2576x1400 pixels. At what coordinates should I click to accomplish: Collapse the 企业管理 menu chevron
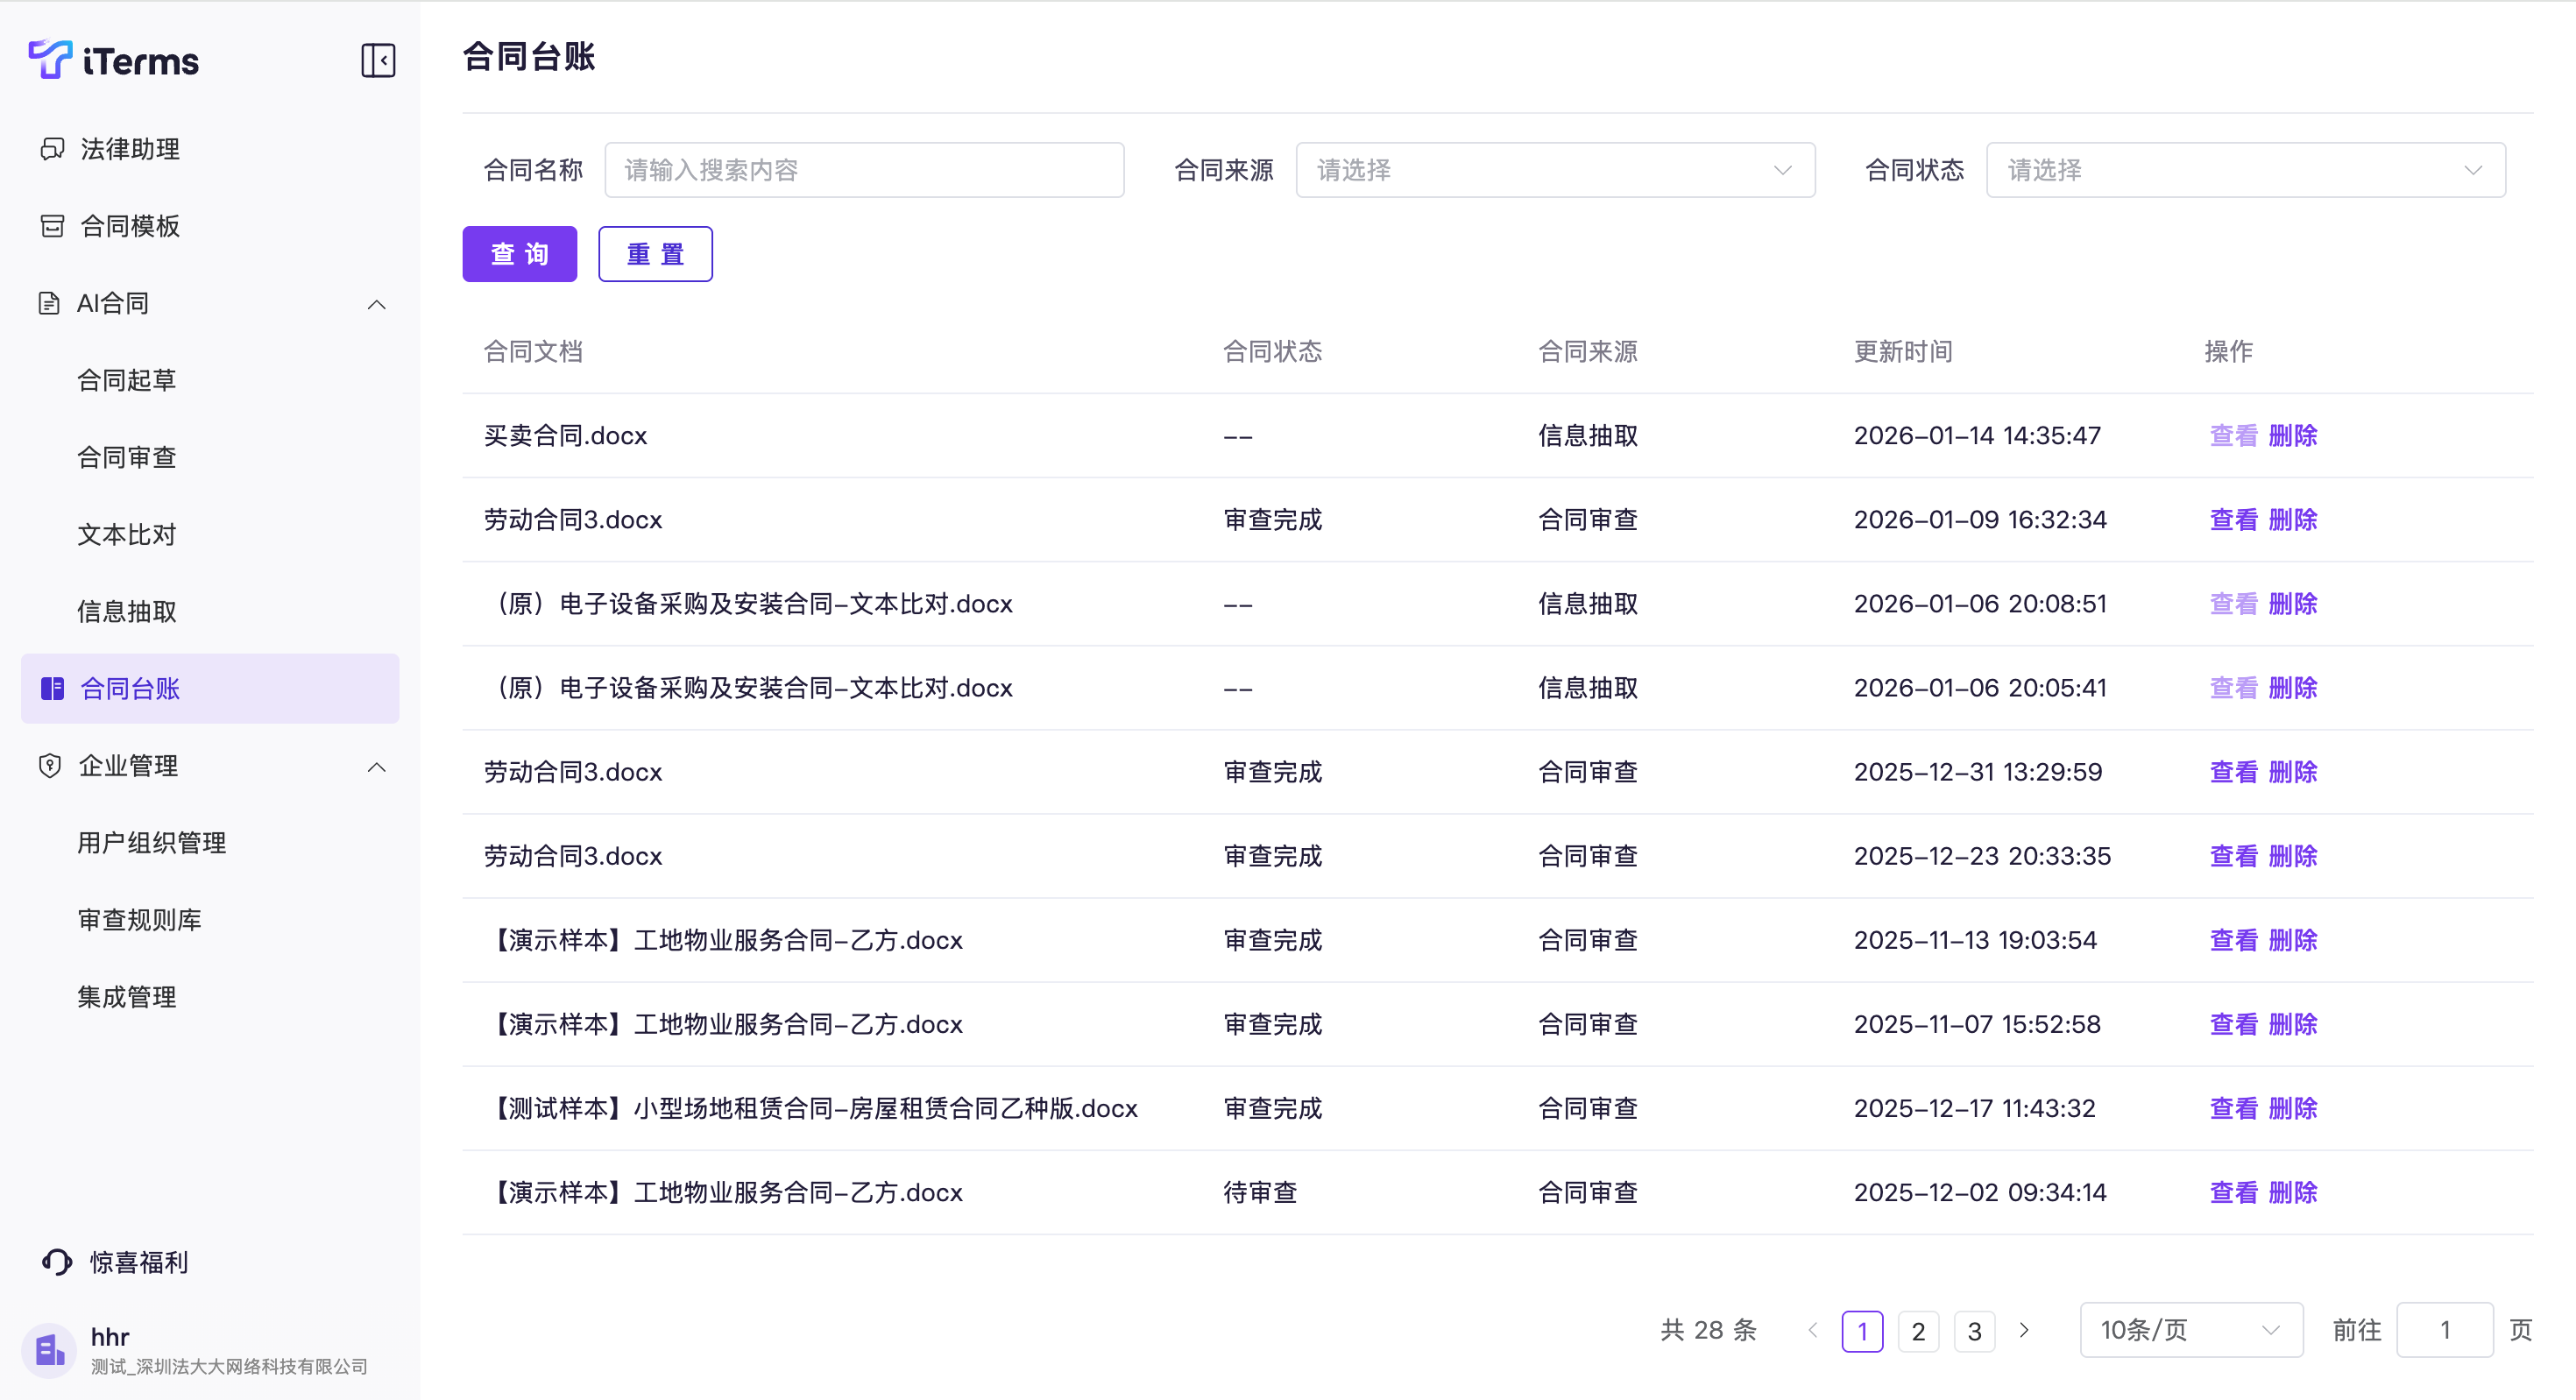point(376,767)
